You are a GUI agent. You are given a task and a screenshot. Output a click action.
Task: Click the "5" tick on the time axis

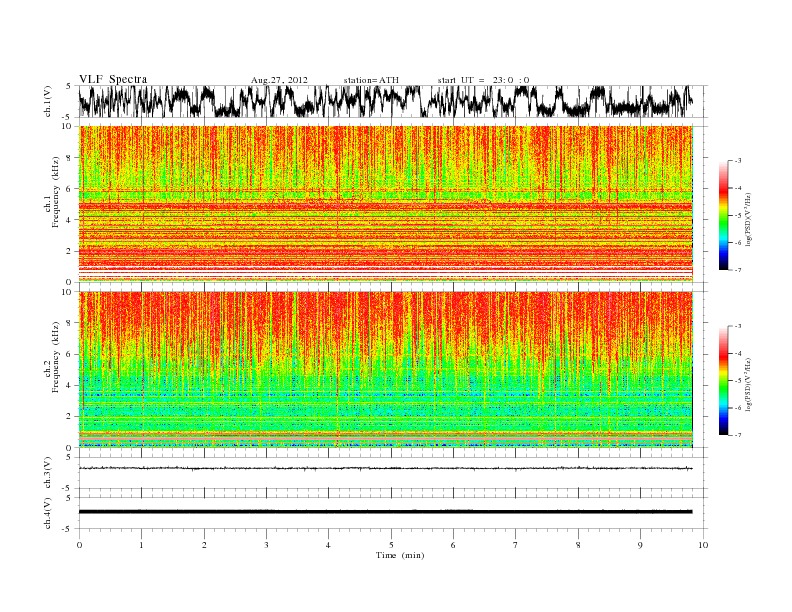[391, 545]
